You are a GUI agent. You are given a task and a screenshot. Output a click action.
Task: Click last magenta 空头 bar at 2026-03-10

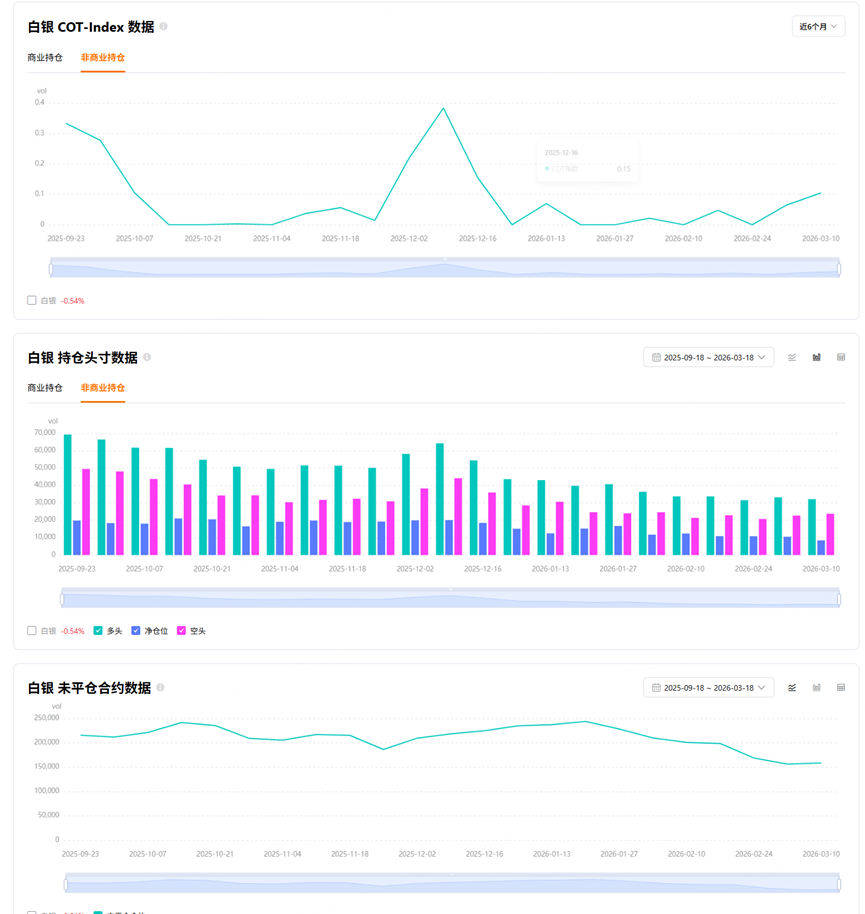click(831, 534)
